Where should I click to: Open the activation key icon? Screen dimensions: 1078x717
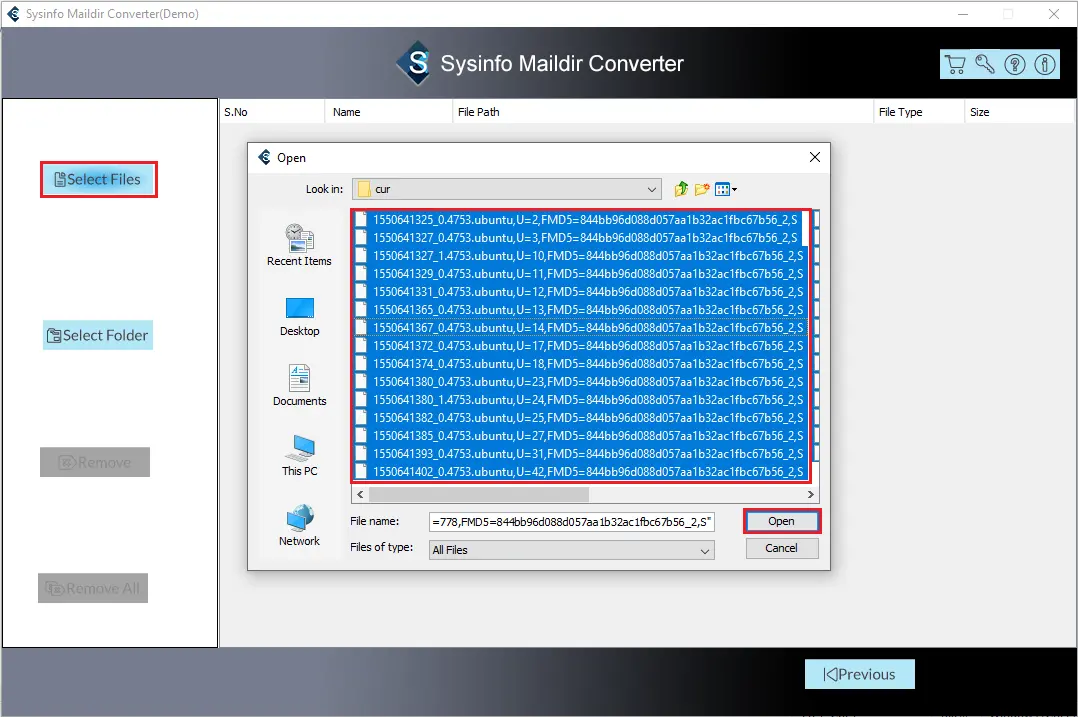[x=984, y=65]
